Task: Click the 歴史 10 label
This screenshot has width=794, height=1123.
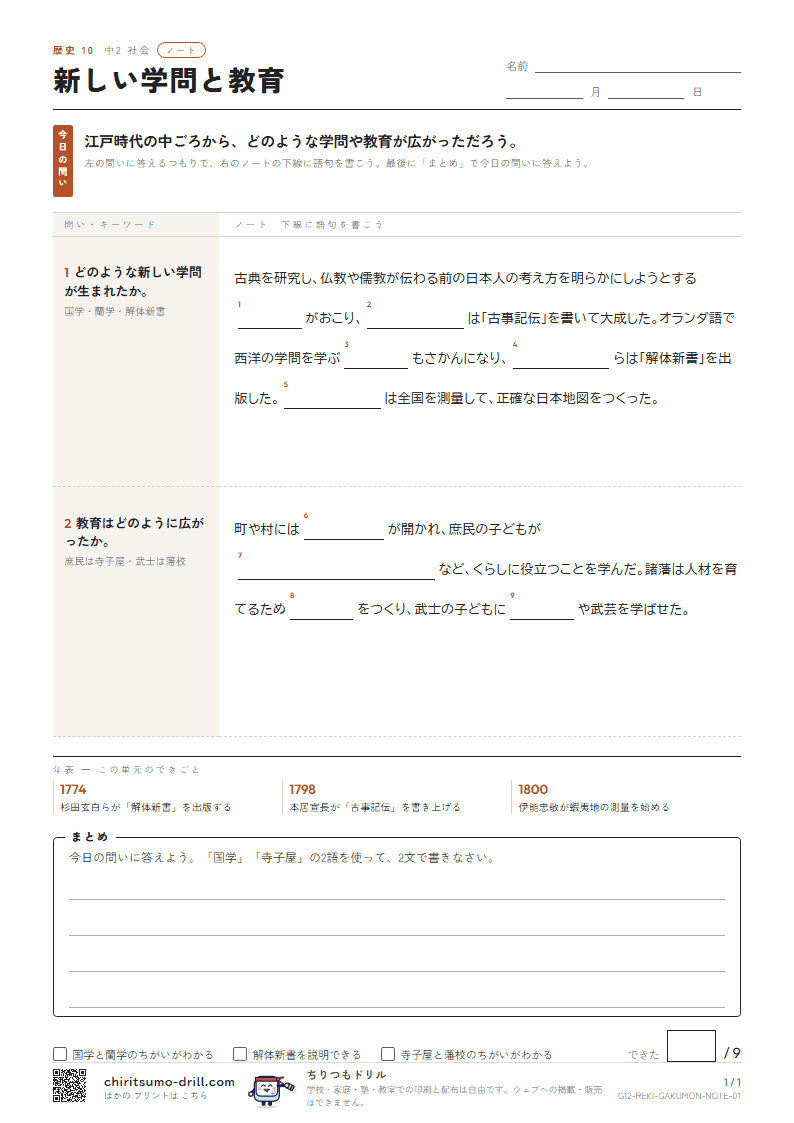Action: click(73, 50)
